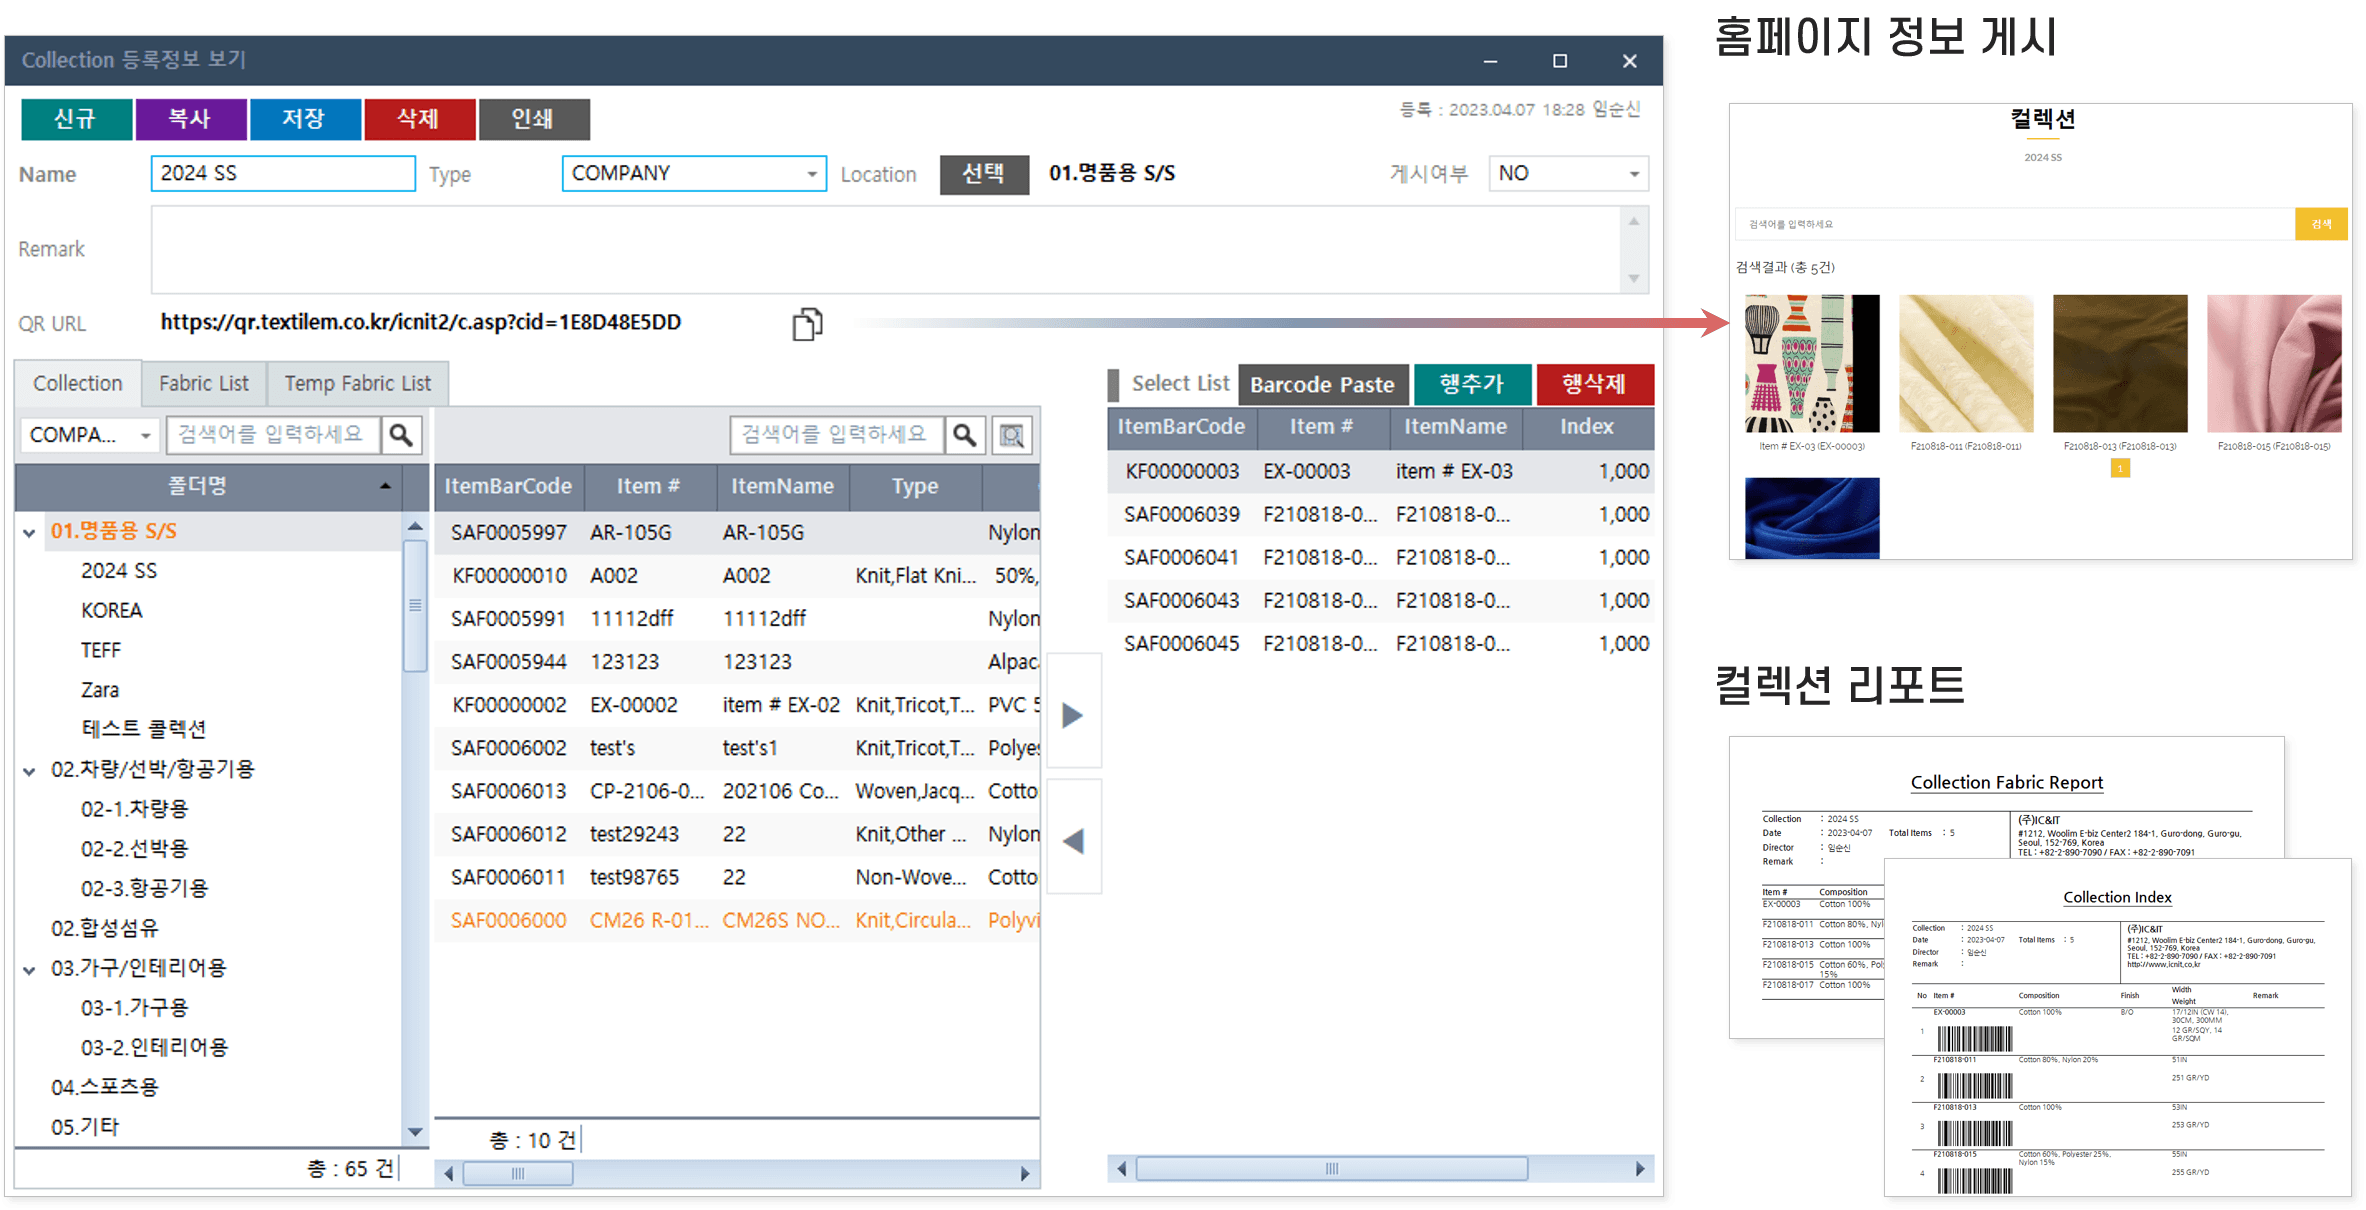The height and width of the screenshot is (1210, 2366).
Task: Switch to the Fabric List tab
Action: click(x=203, y=384)
